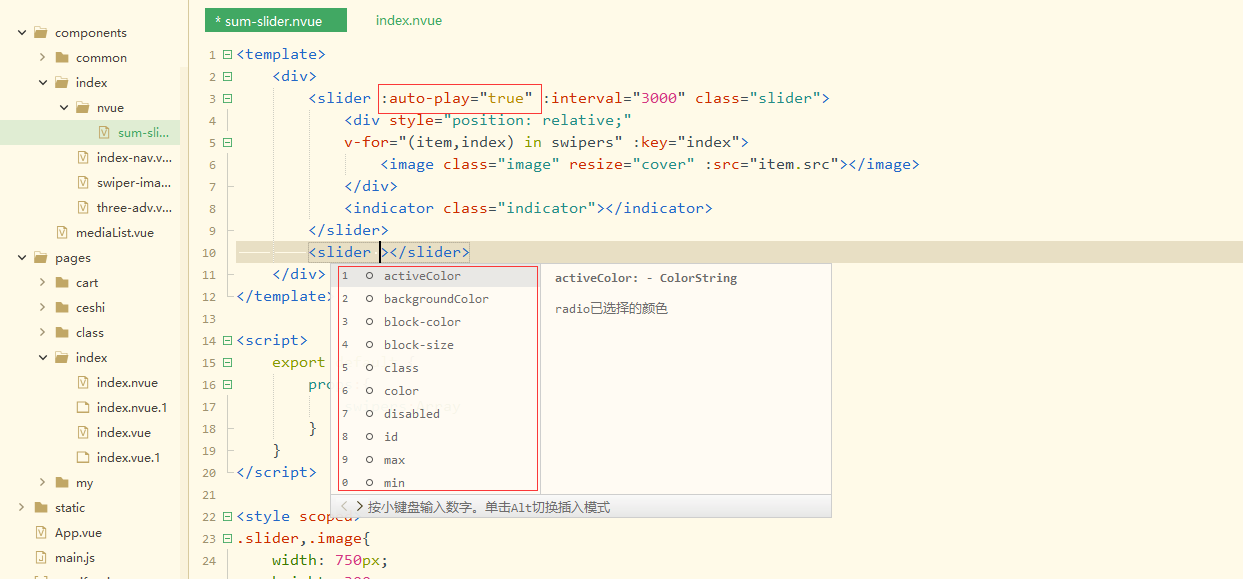This screenshot has height=579, width=1243.
Task: Fold the slider block at line 3
Action: click(228, 99)
